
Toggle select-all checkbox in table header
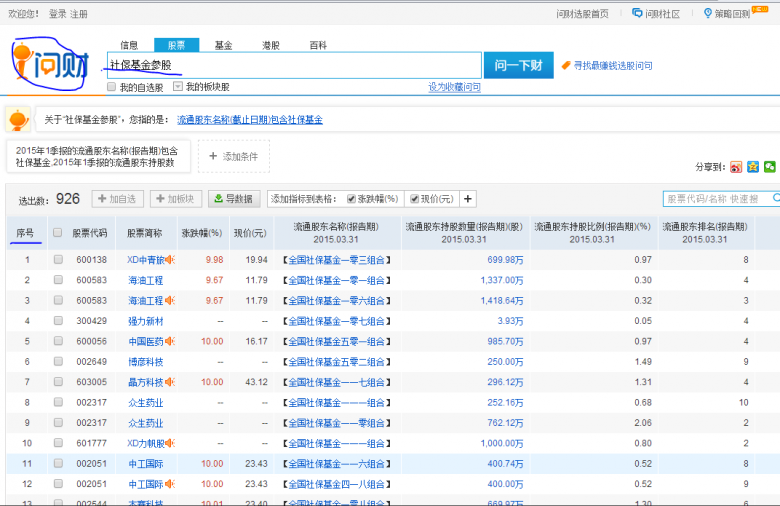[x=58, y=232]
